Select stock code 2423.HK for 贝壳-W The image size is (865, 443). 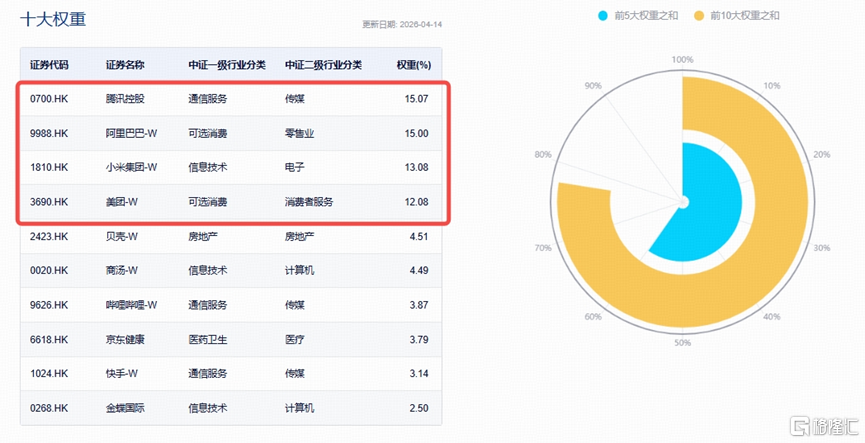point(49,236)
